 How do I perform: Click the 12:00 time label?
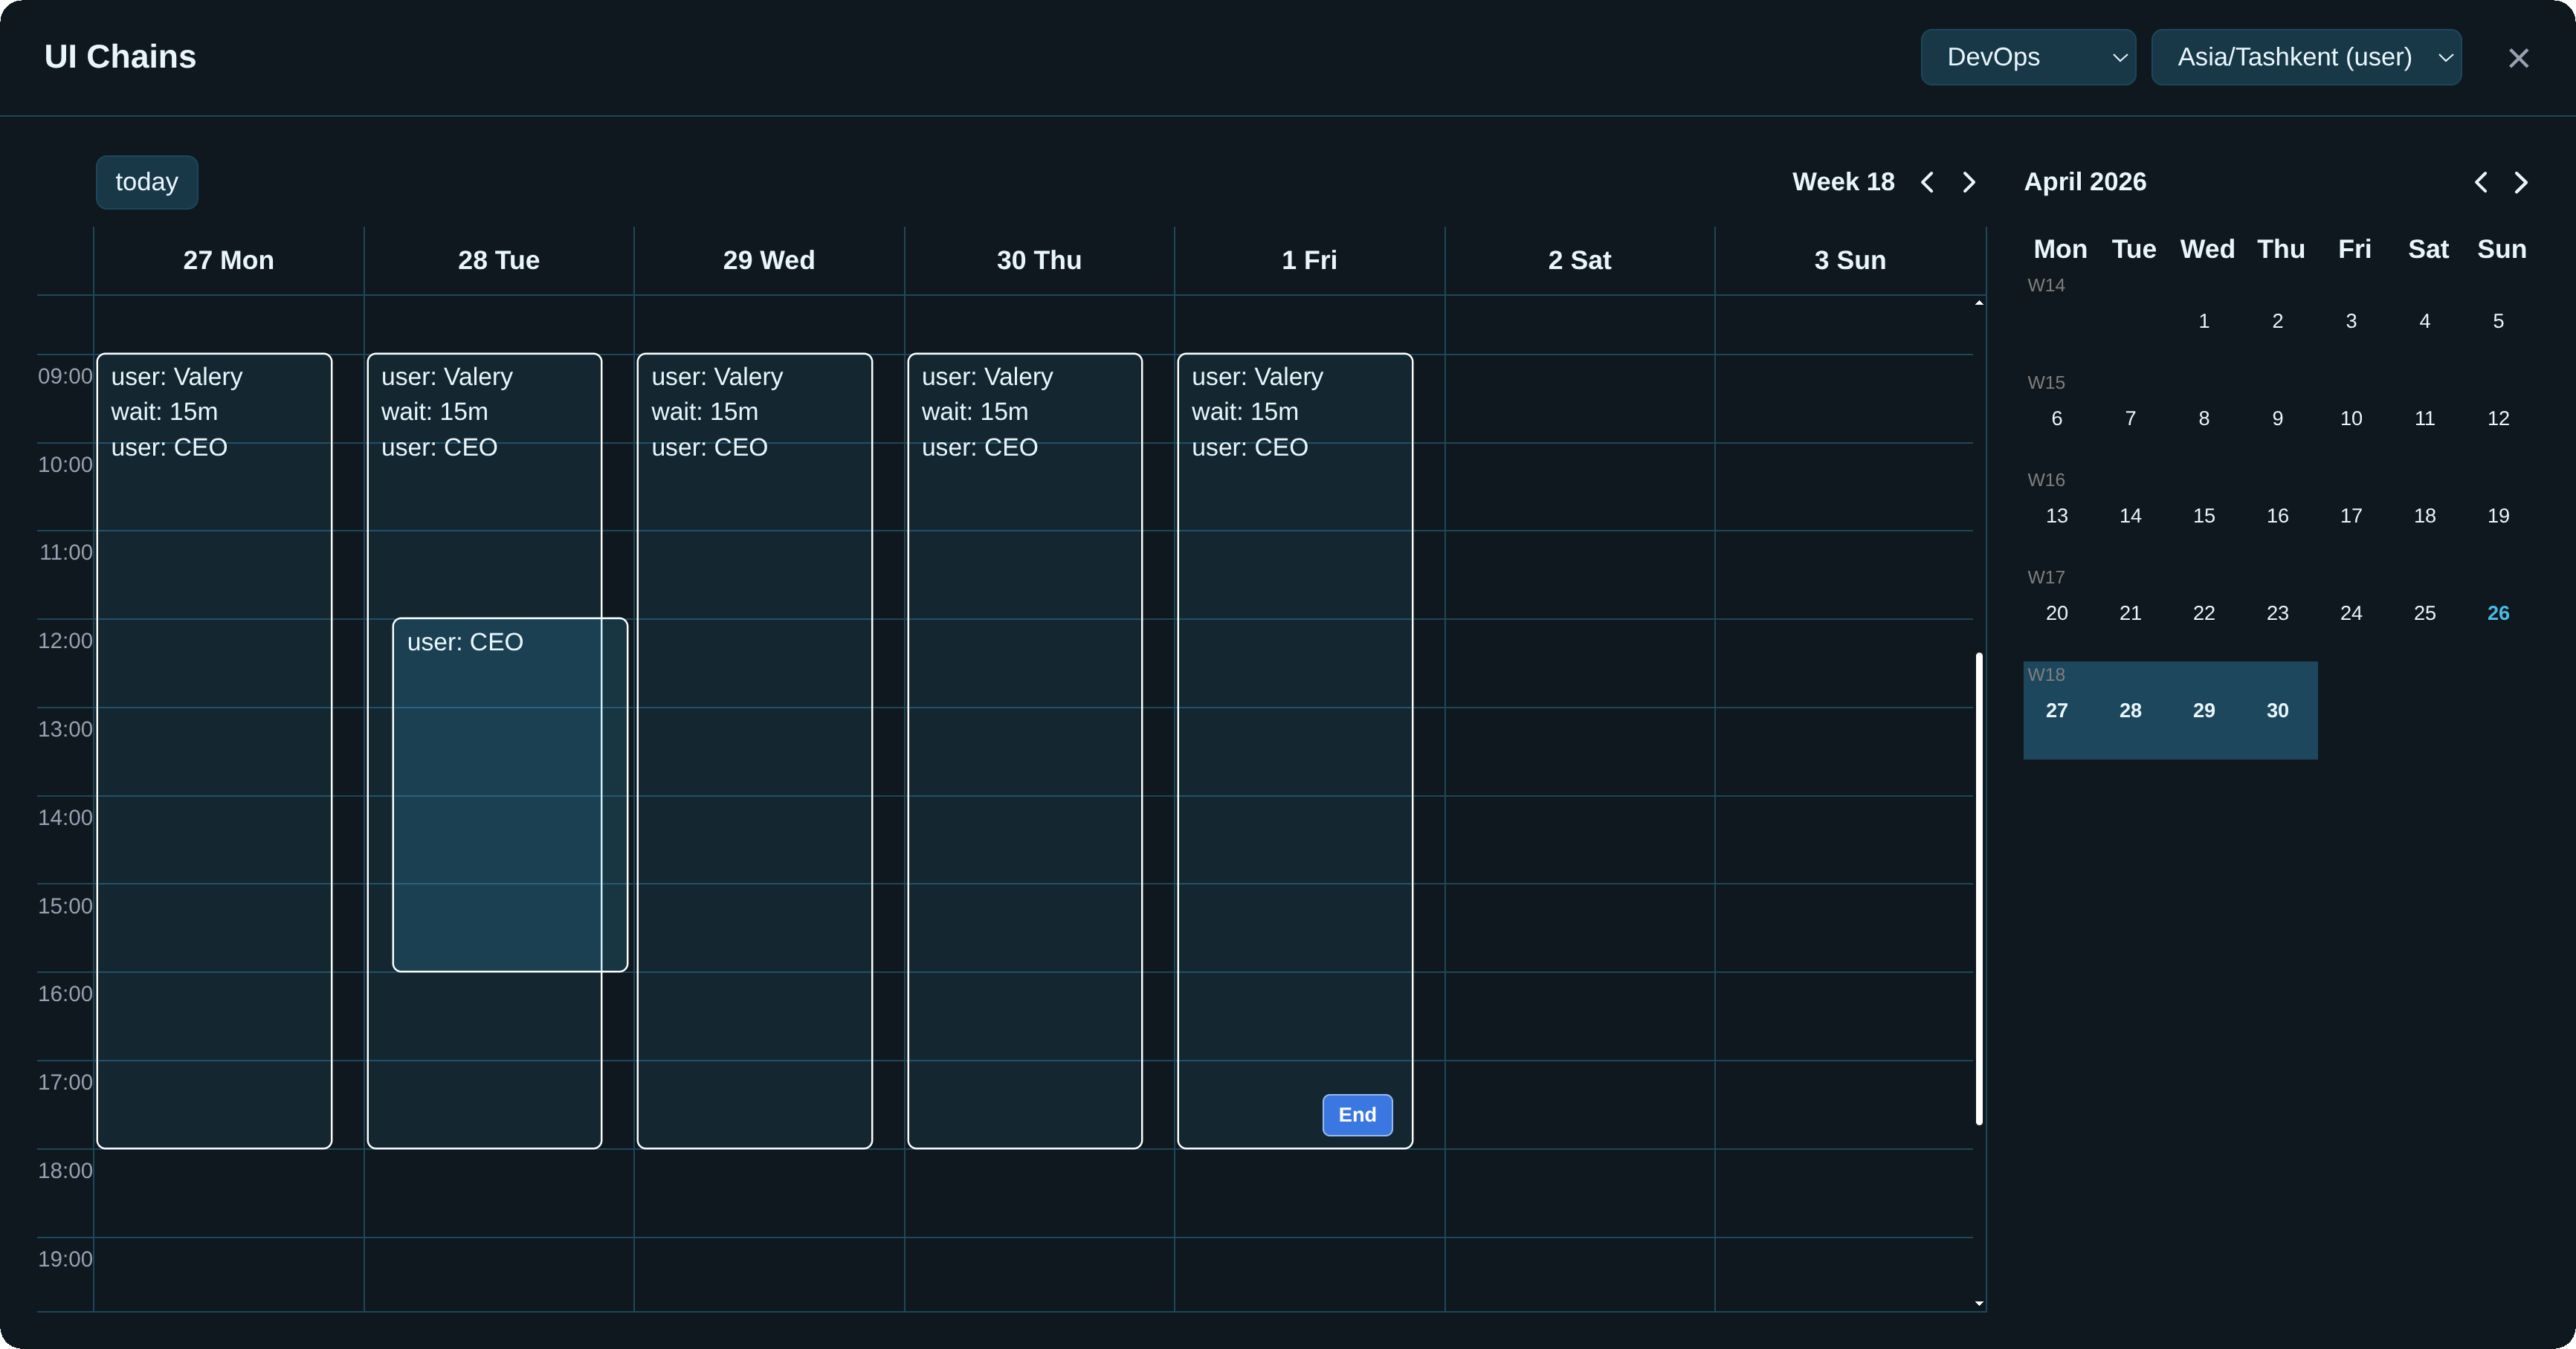65,641
